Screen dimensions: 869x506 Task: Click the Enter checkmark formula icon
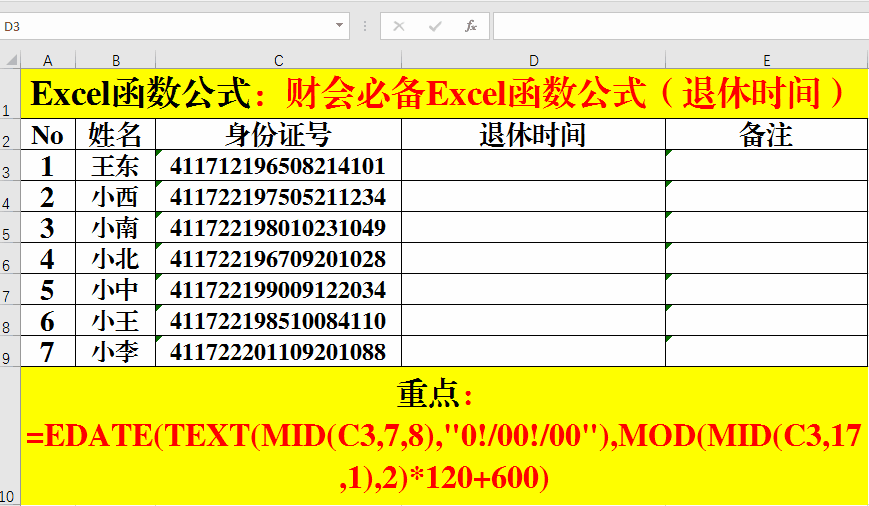click(435, 26)
